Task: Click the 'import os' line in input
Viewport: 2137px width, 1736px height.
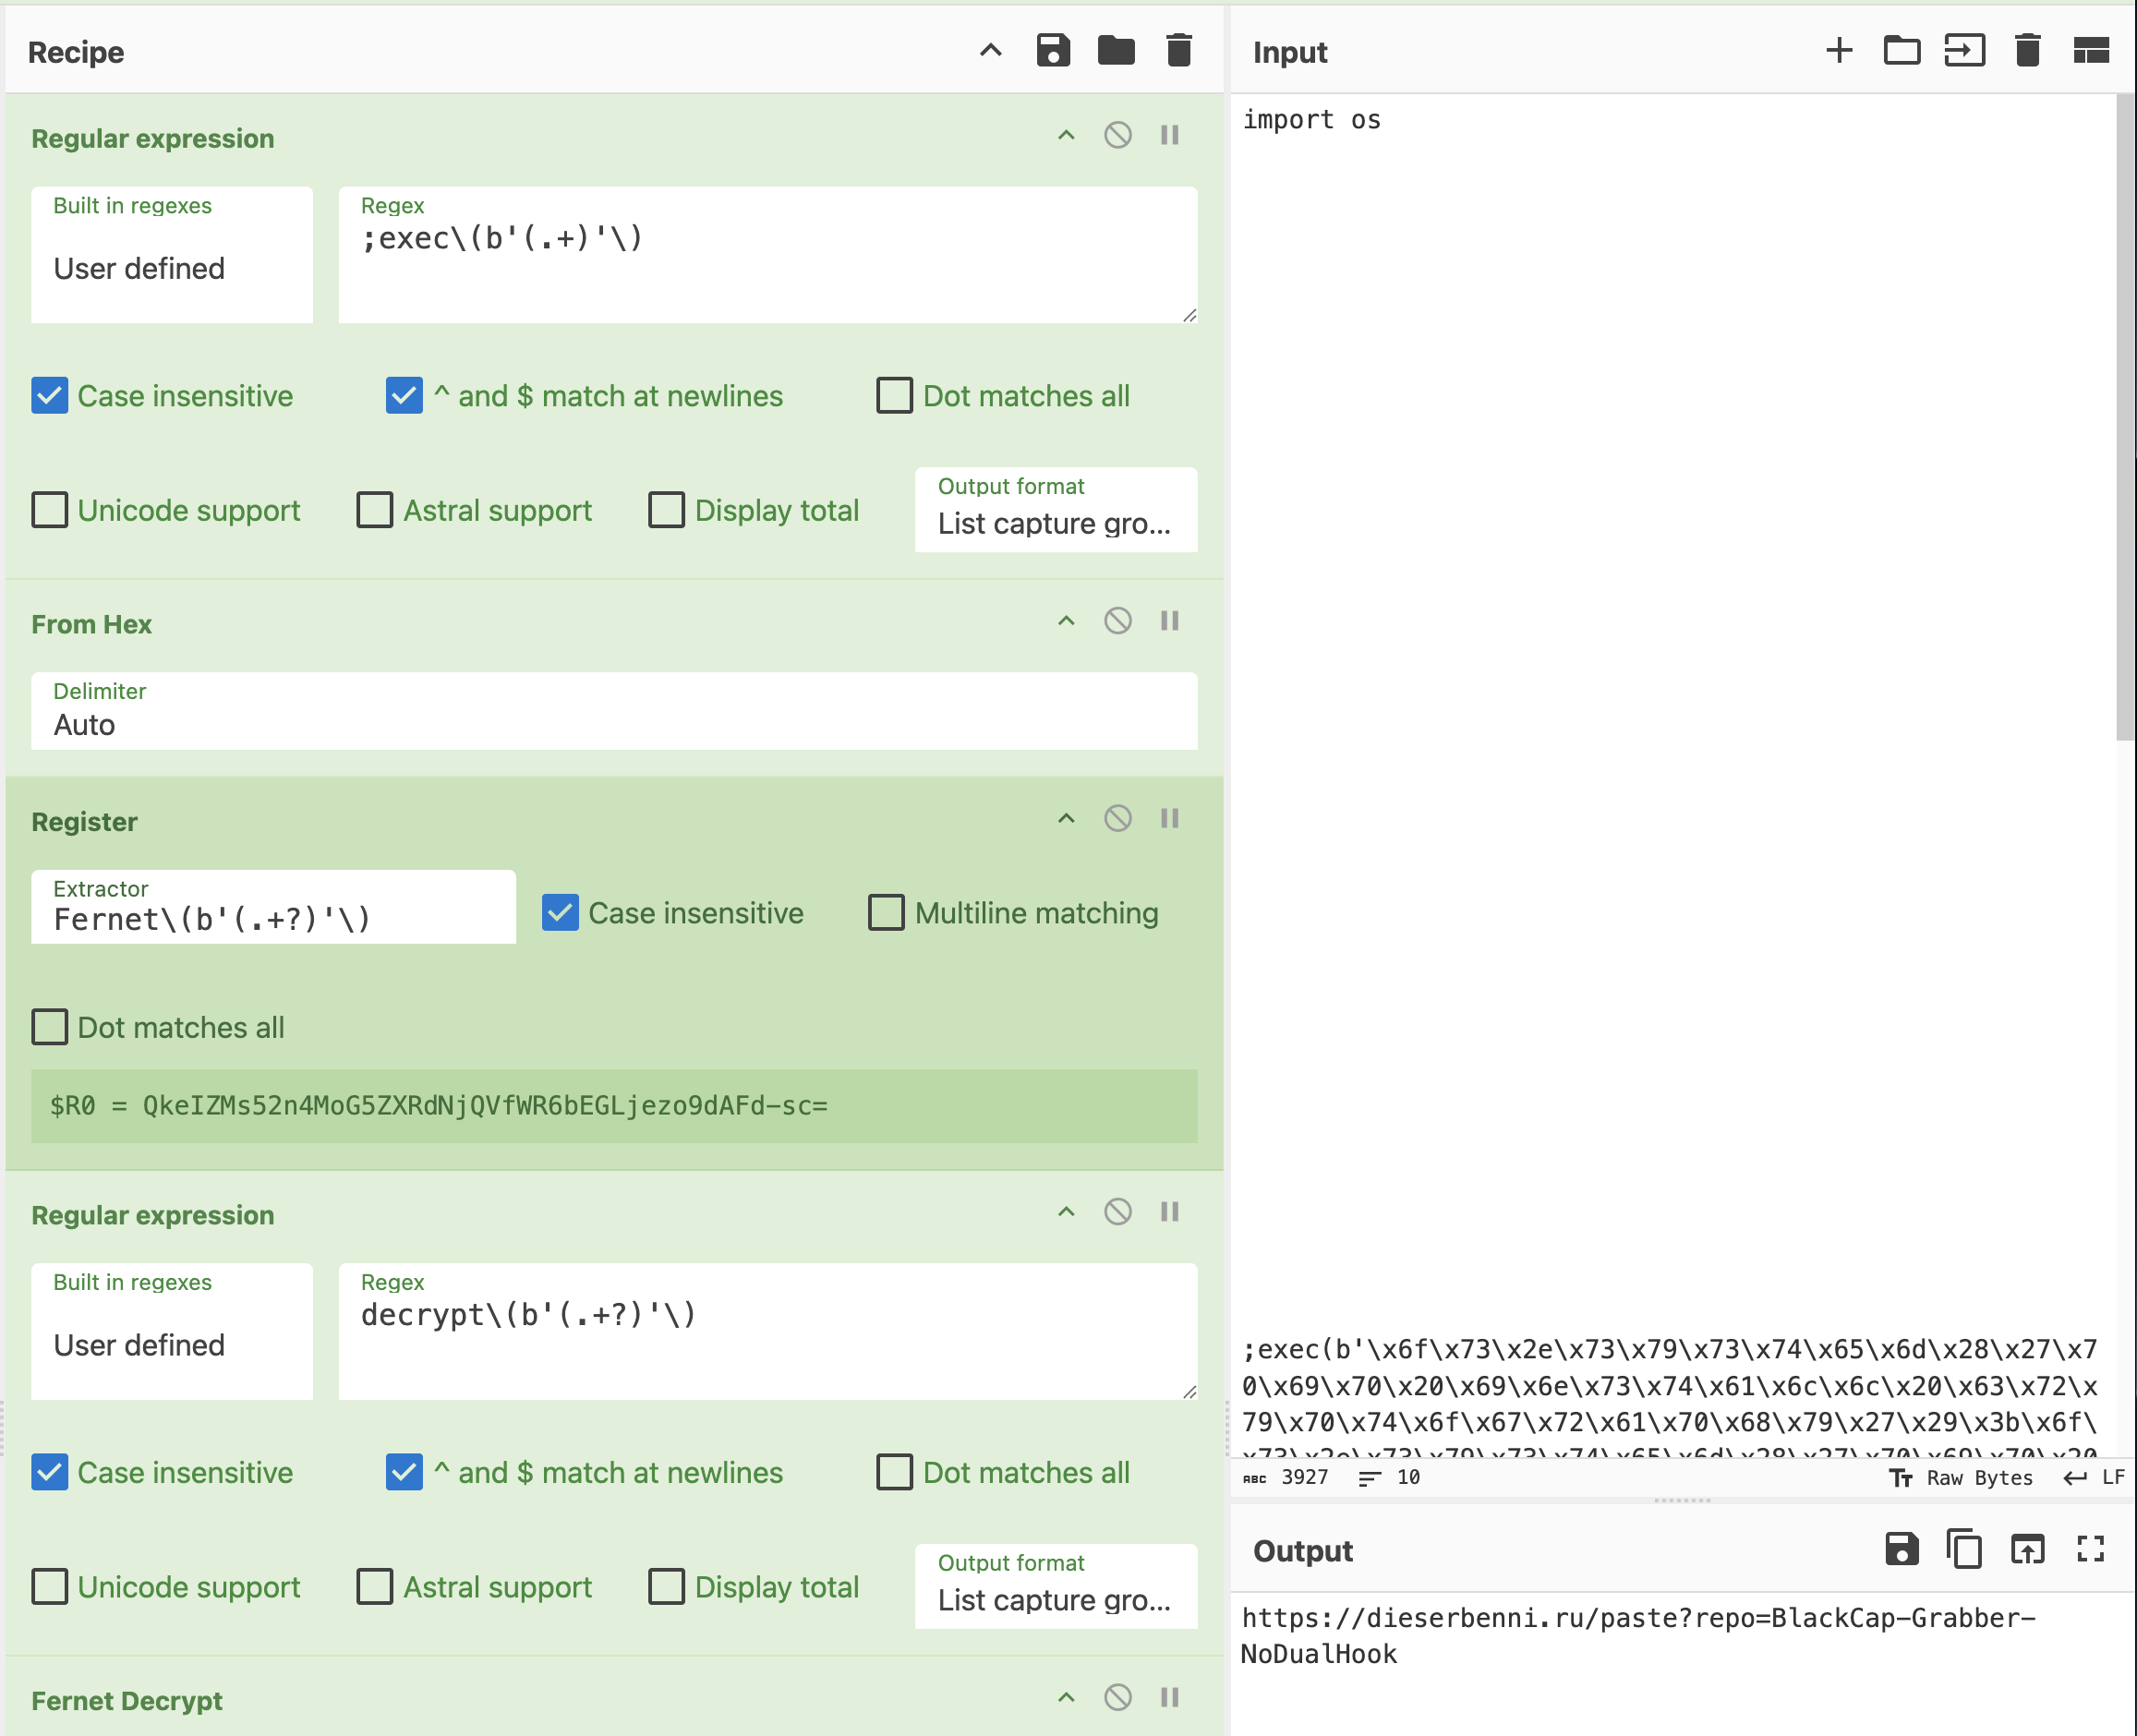Action: point(1311,120)
